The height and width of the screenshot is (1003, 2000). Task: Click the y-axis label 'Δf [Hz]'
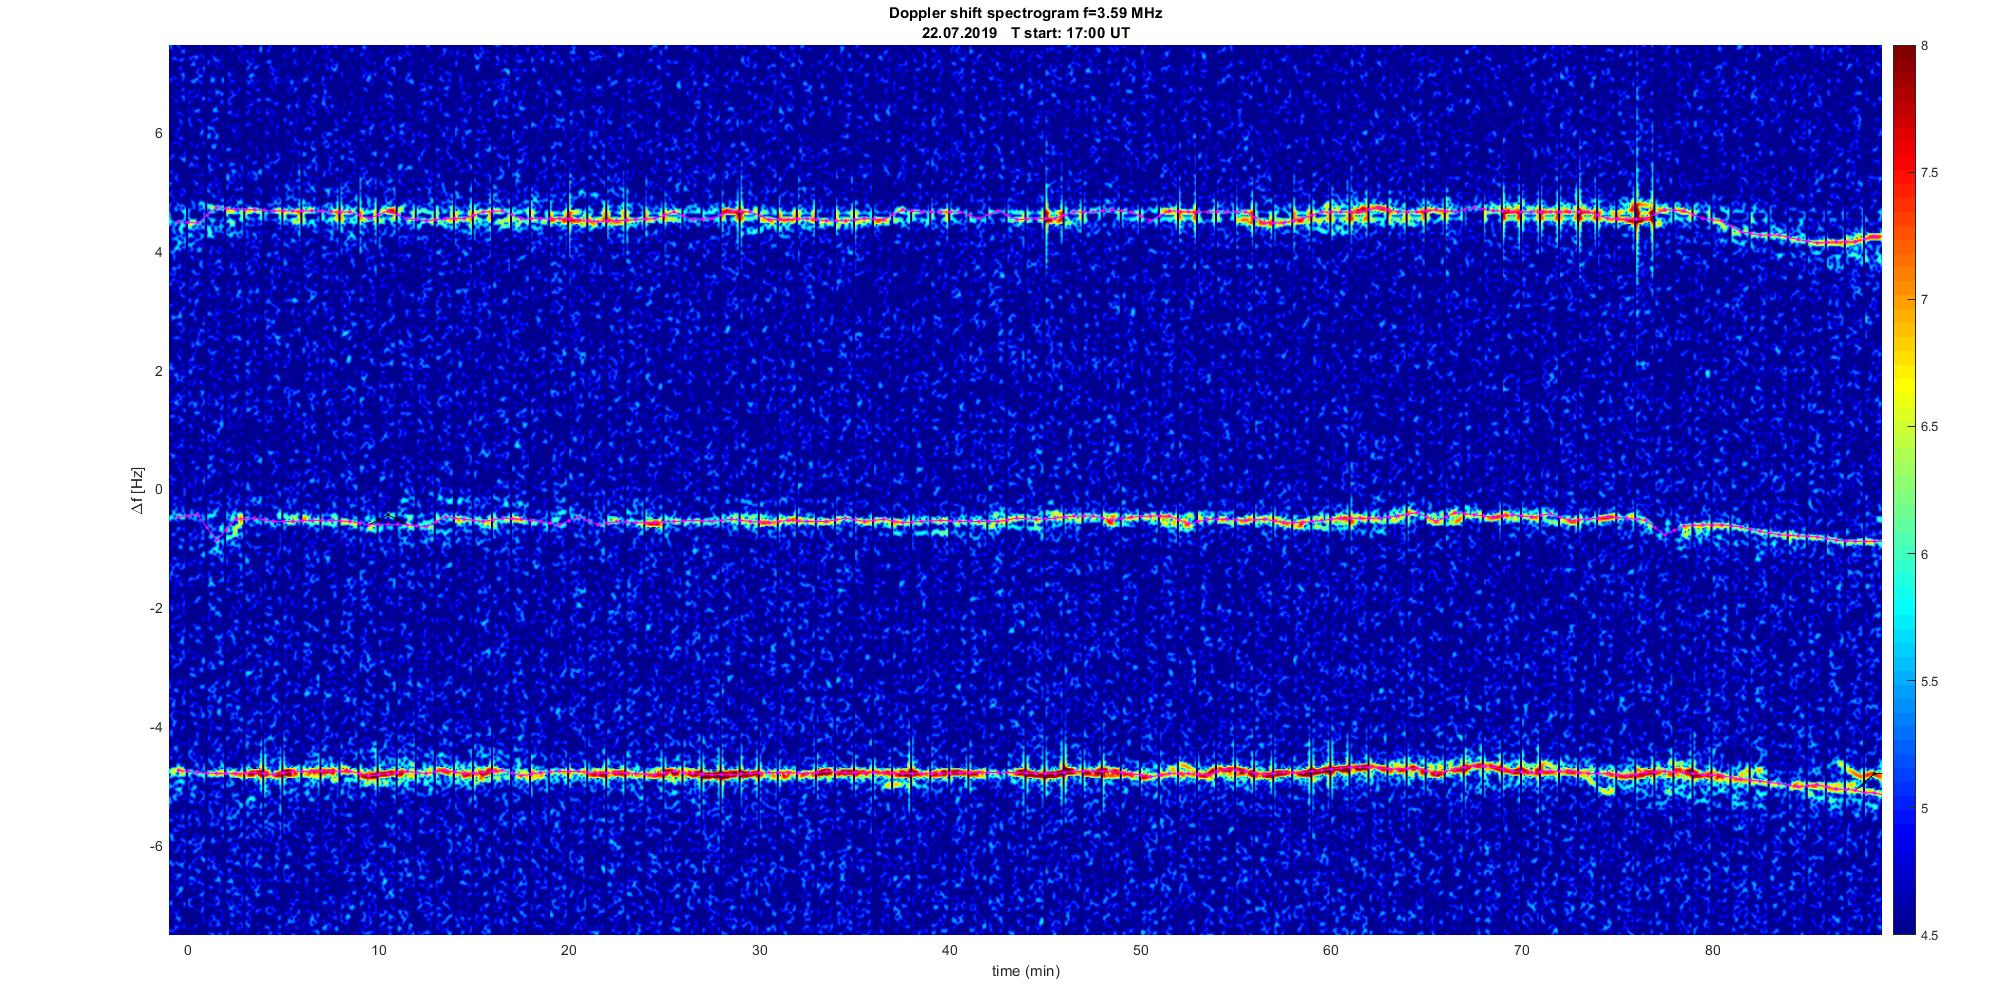click(138, 490)
